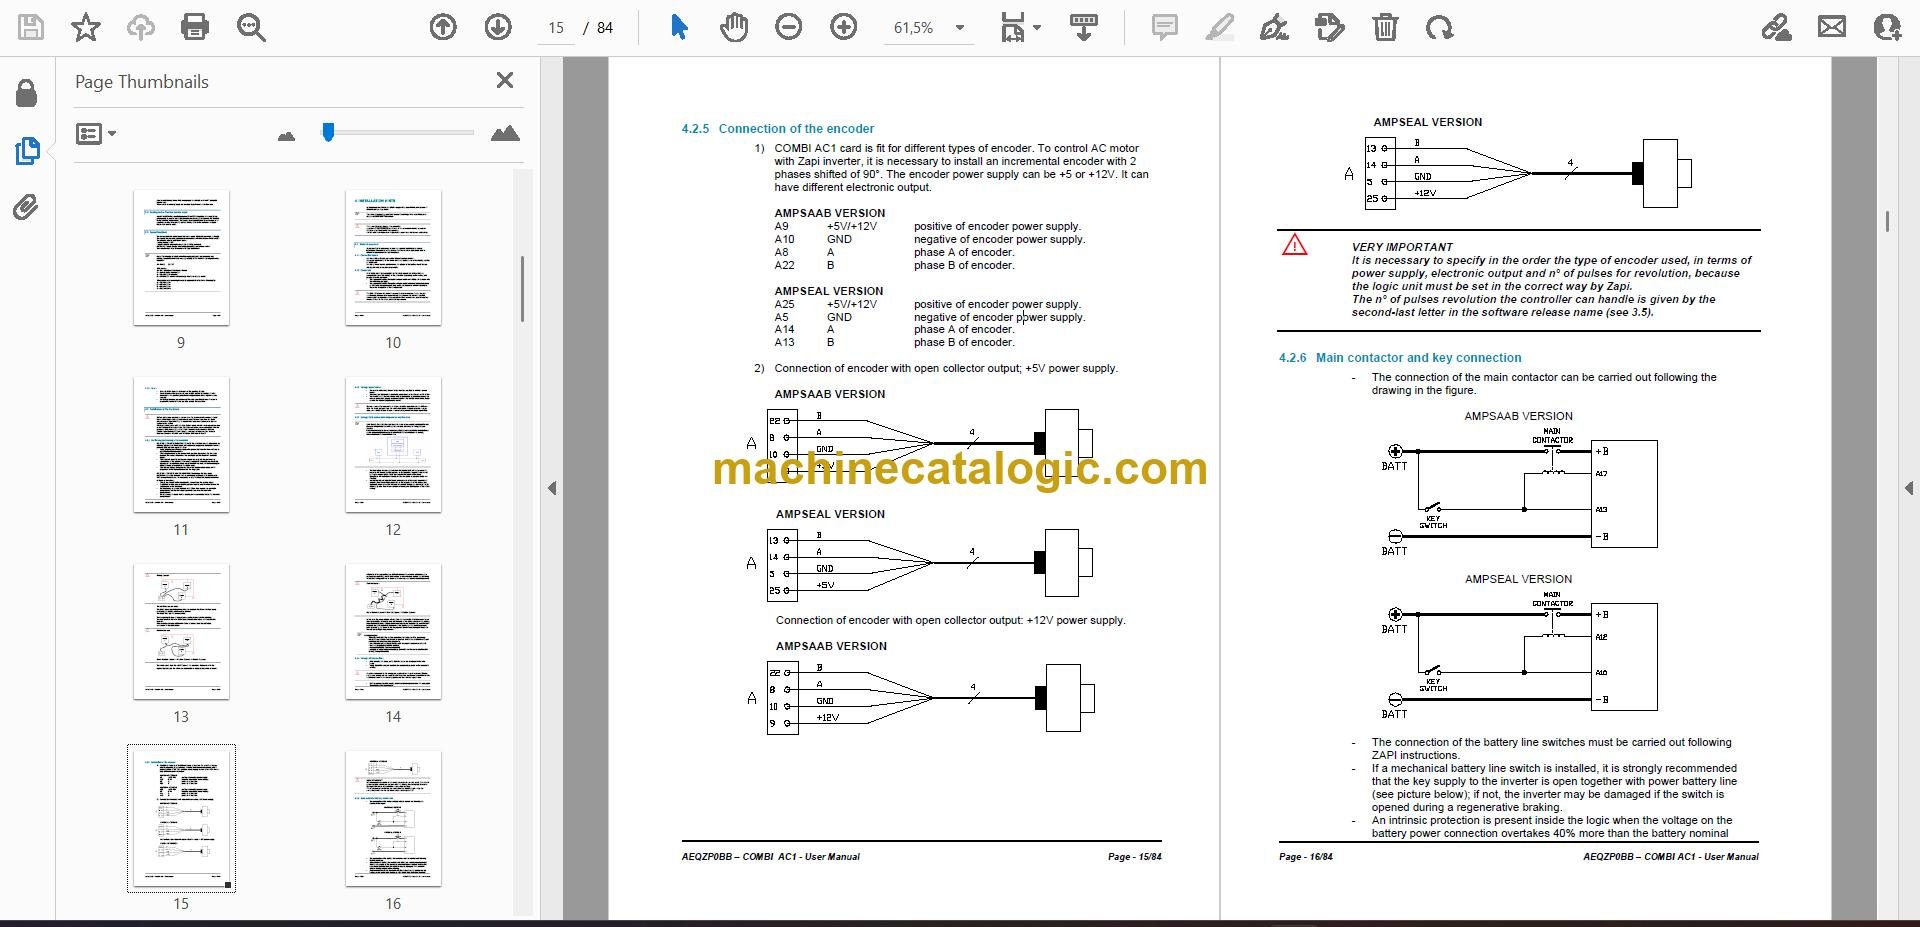The height and width of the screenshot is (927, 1920).
Task: Print the document
Action: coord(195,27)
